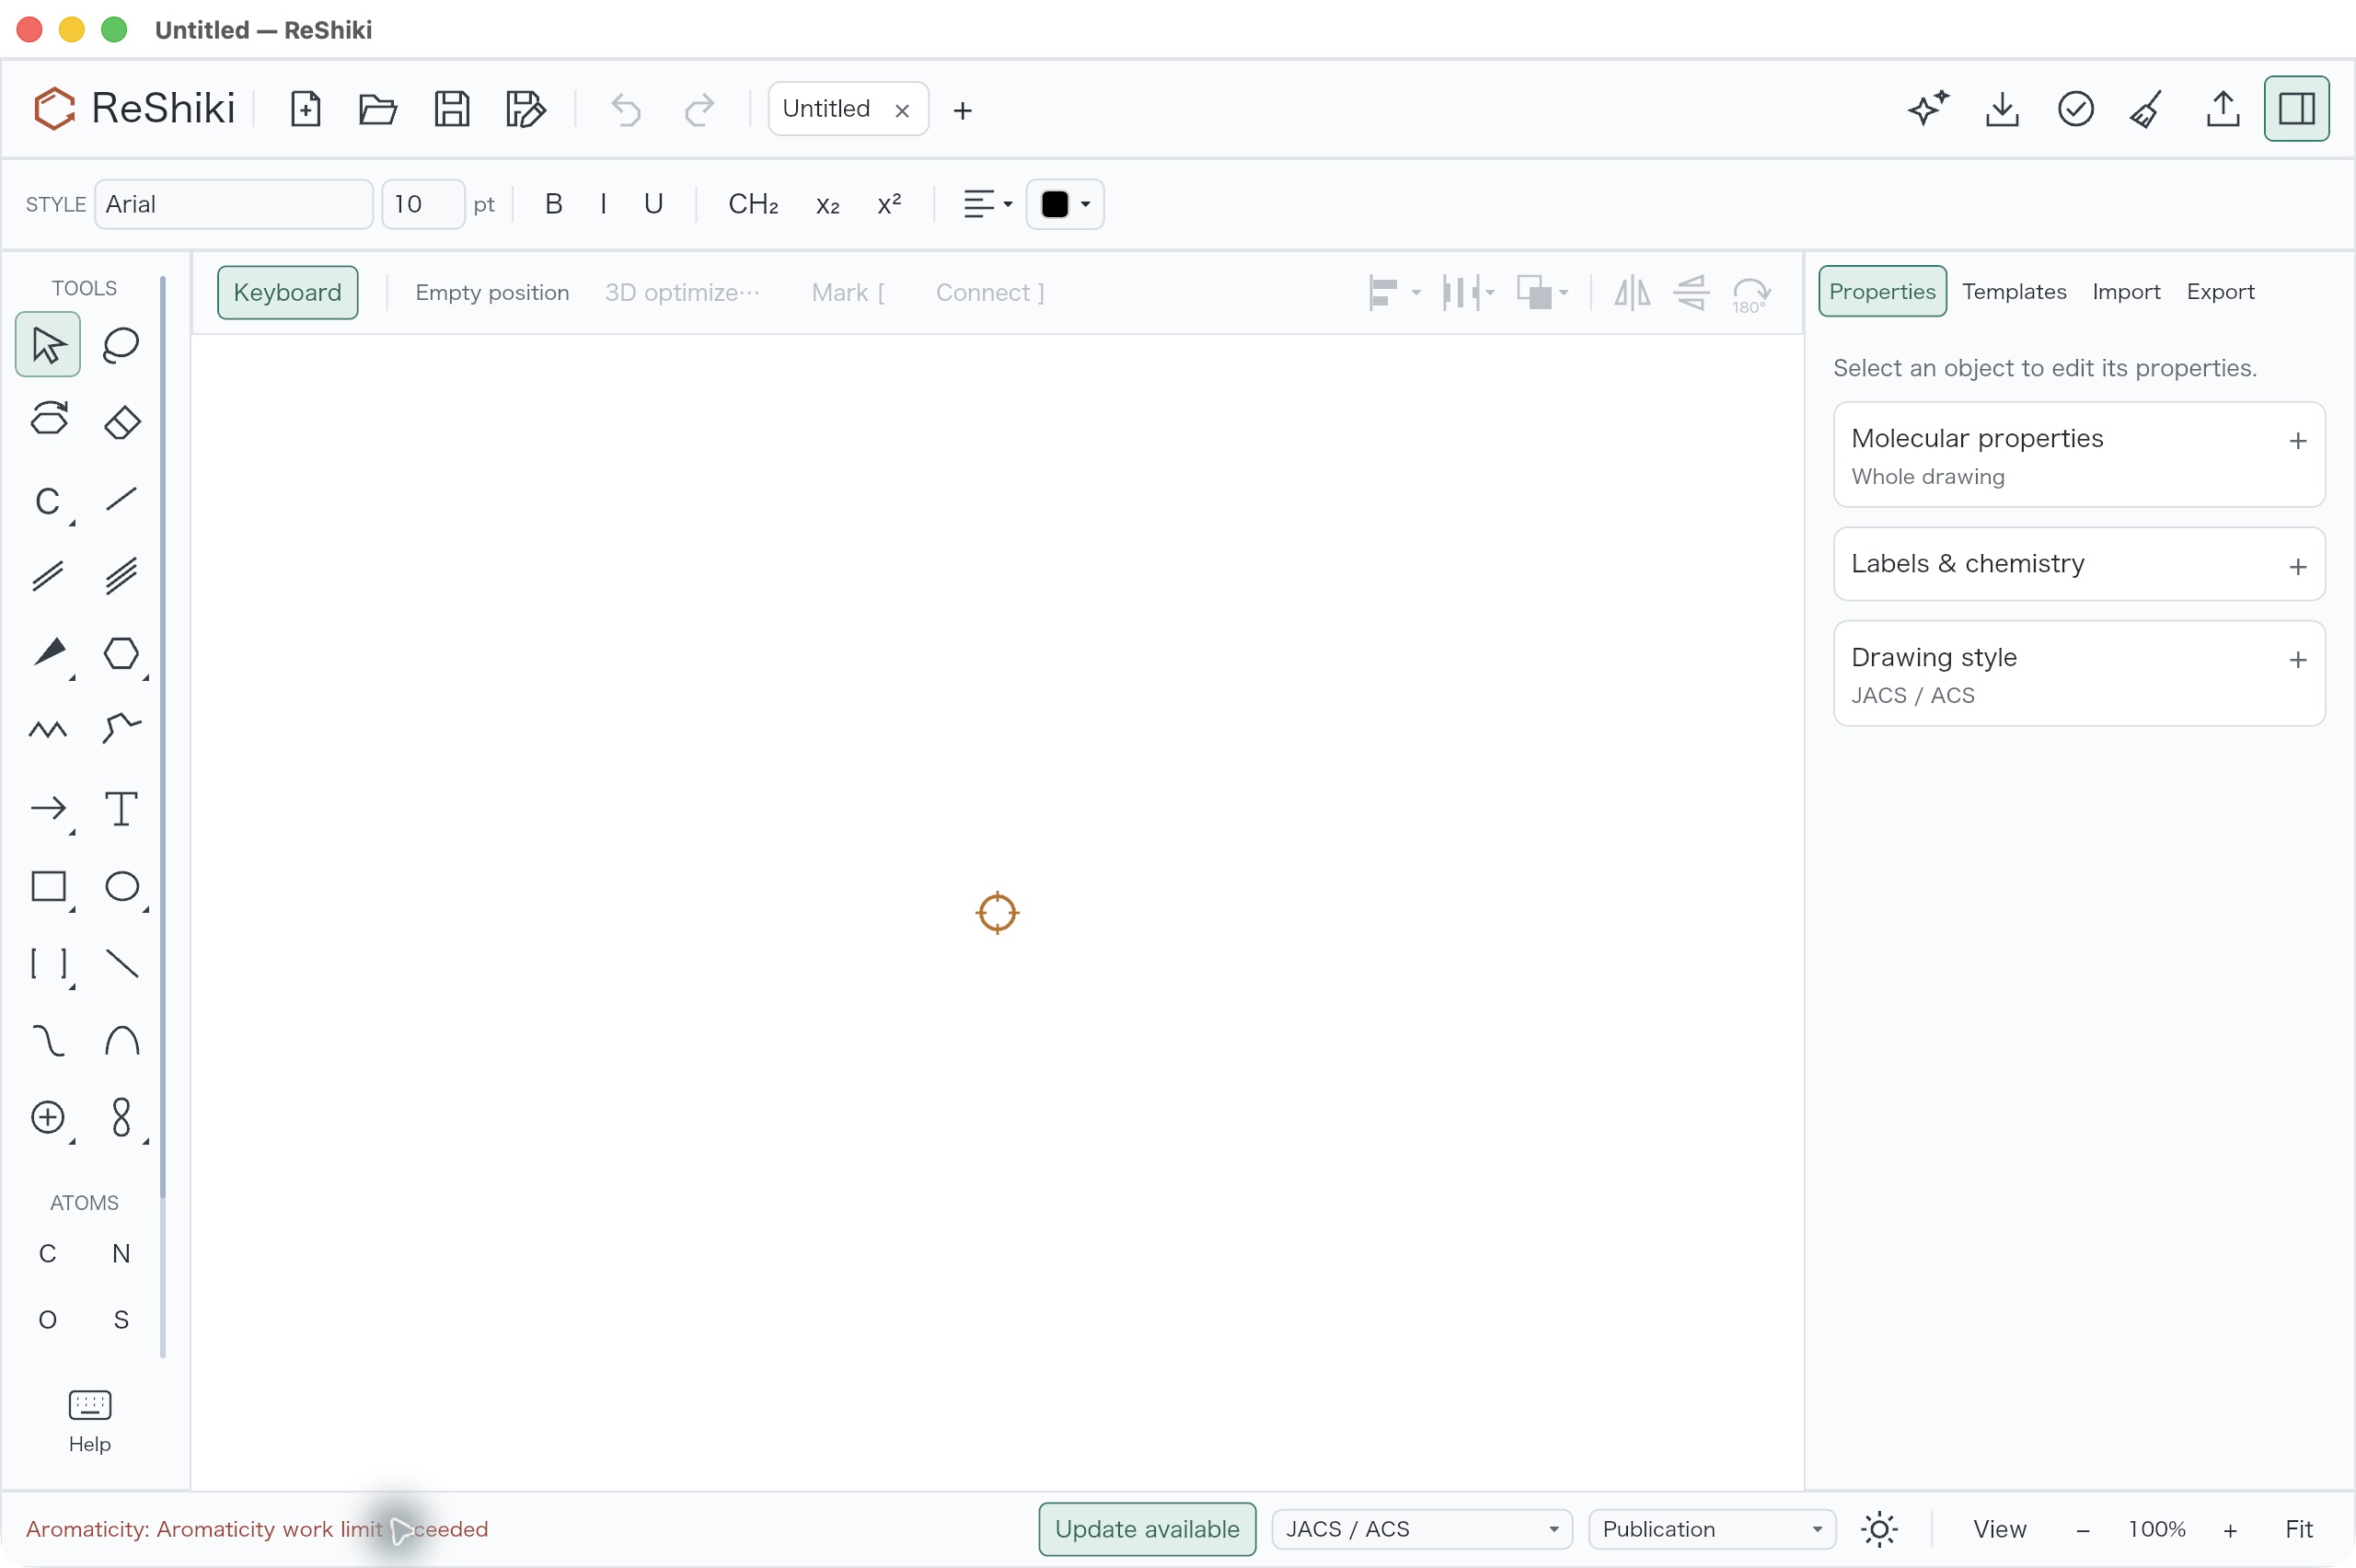The image size is (2356, 1568).
Task: Add a new document tab
Action: 962,109
